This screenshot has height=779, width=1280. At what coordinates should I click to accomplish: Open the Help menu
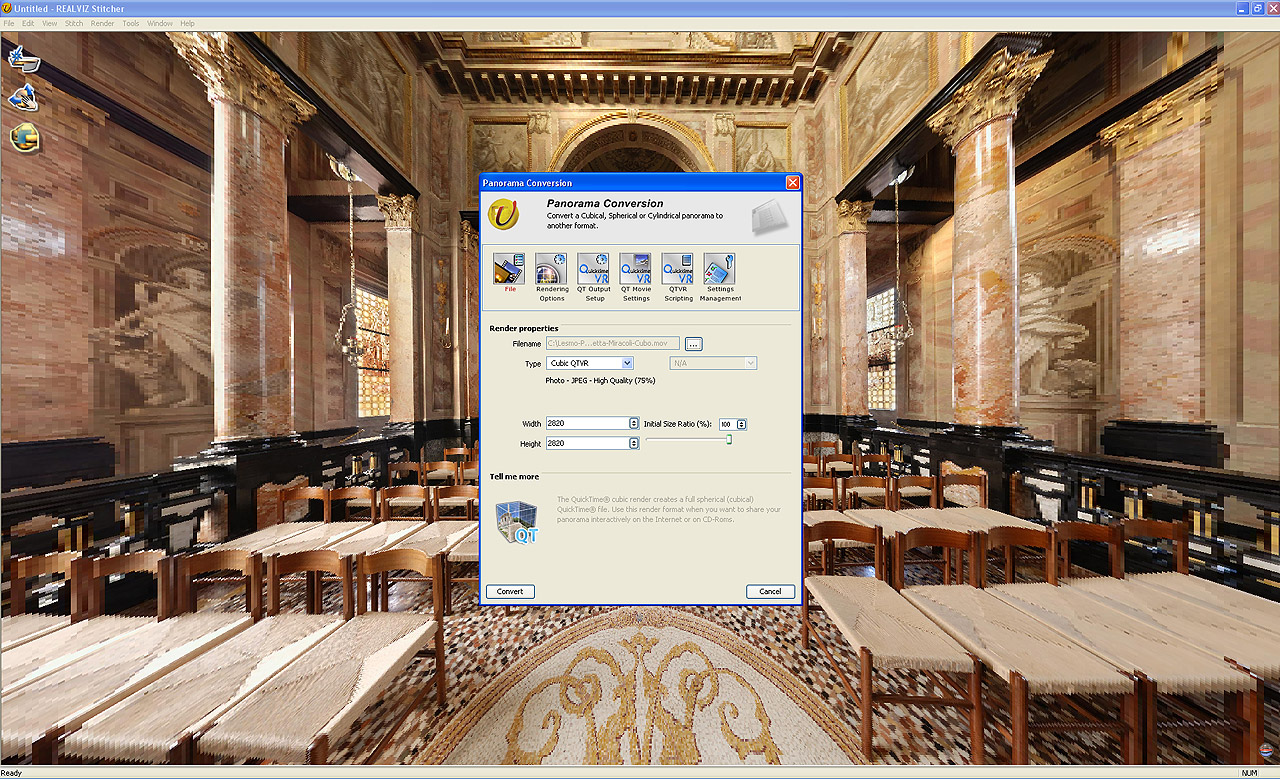coord(187,23)
